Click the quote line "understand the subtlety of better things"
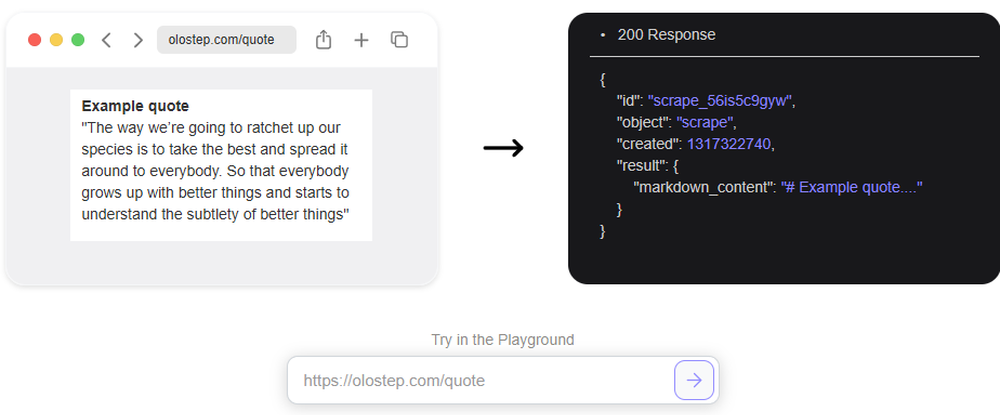Screen dimensions: 1000x415 coord(216,214)
